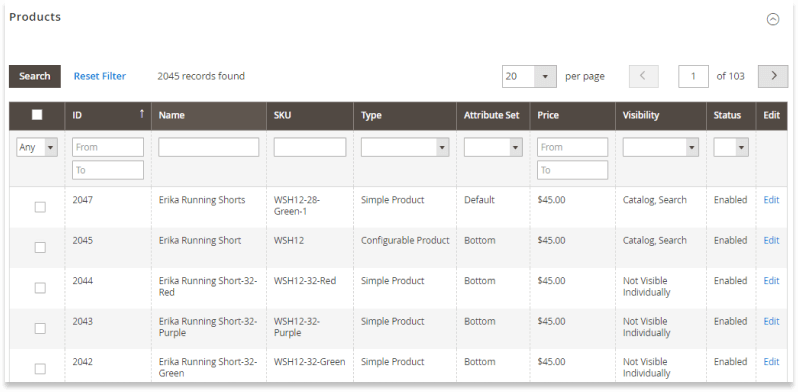798x392 pixels.
Task: Click the previous page arrow
Action: (644, 76)
